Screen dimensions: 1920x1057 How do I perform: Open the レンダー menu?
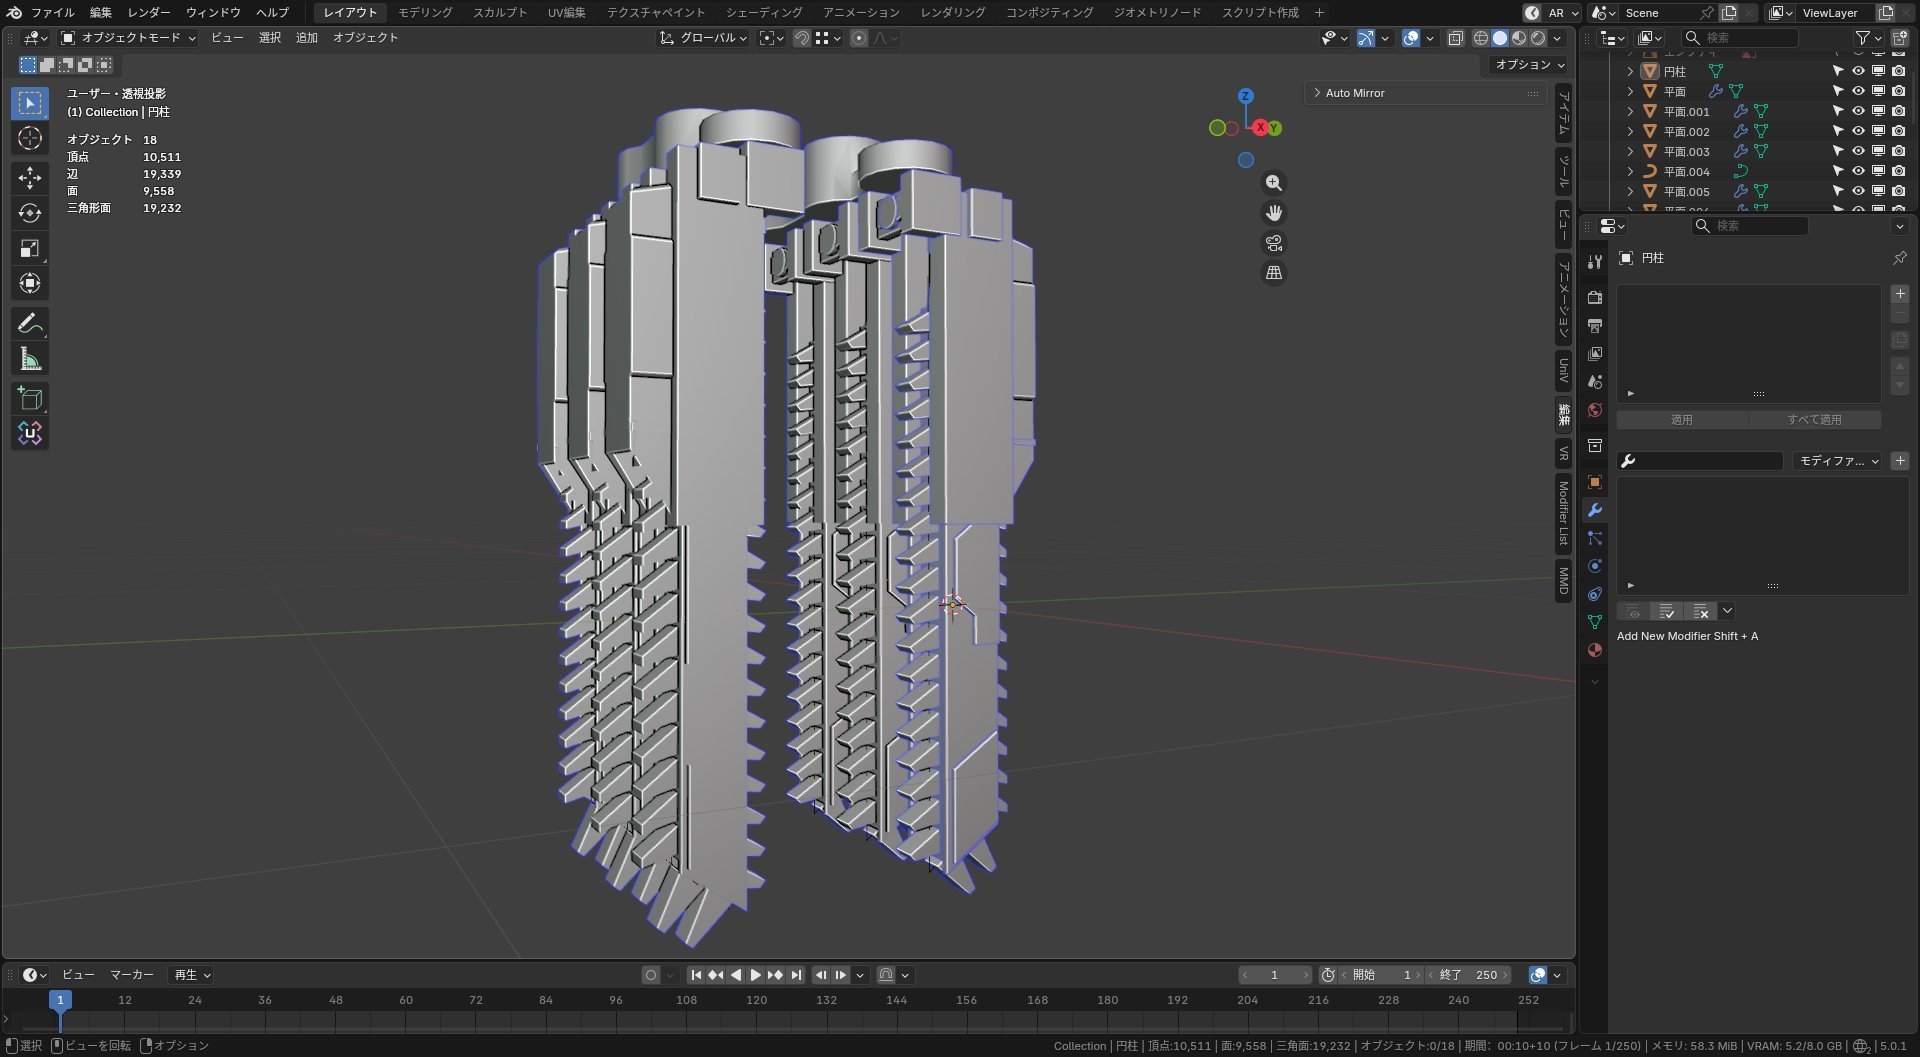point(148,12)
